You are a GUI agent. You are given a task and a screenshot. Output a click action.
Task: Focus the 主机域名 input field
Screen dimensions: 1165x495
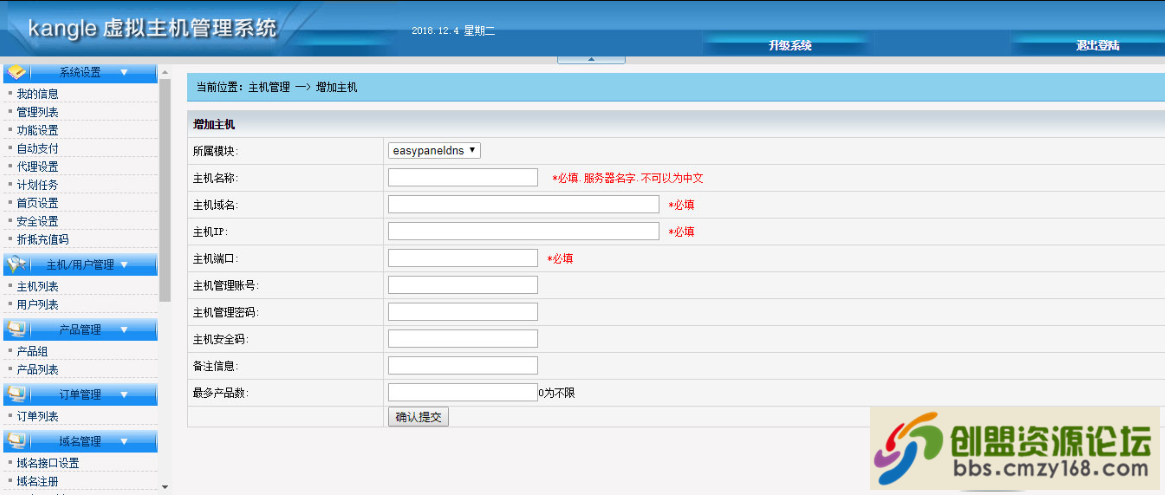[x=524, y=204]
